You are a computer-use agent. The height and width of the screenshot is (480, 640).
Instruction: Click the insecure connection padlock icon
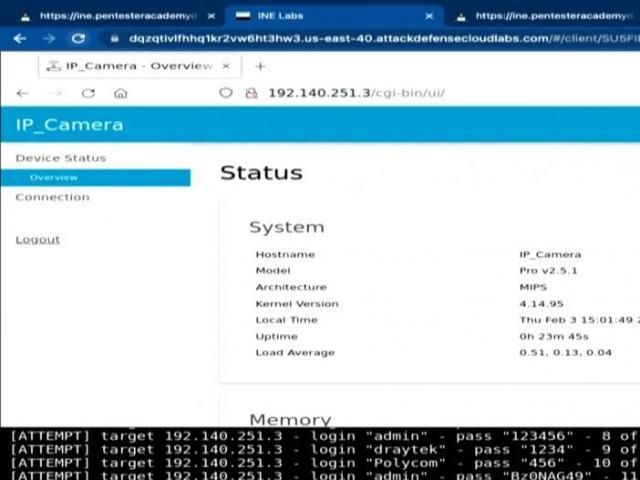coord(250,93)
